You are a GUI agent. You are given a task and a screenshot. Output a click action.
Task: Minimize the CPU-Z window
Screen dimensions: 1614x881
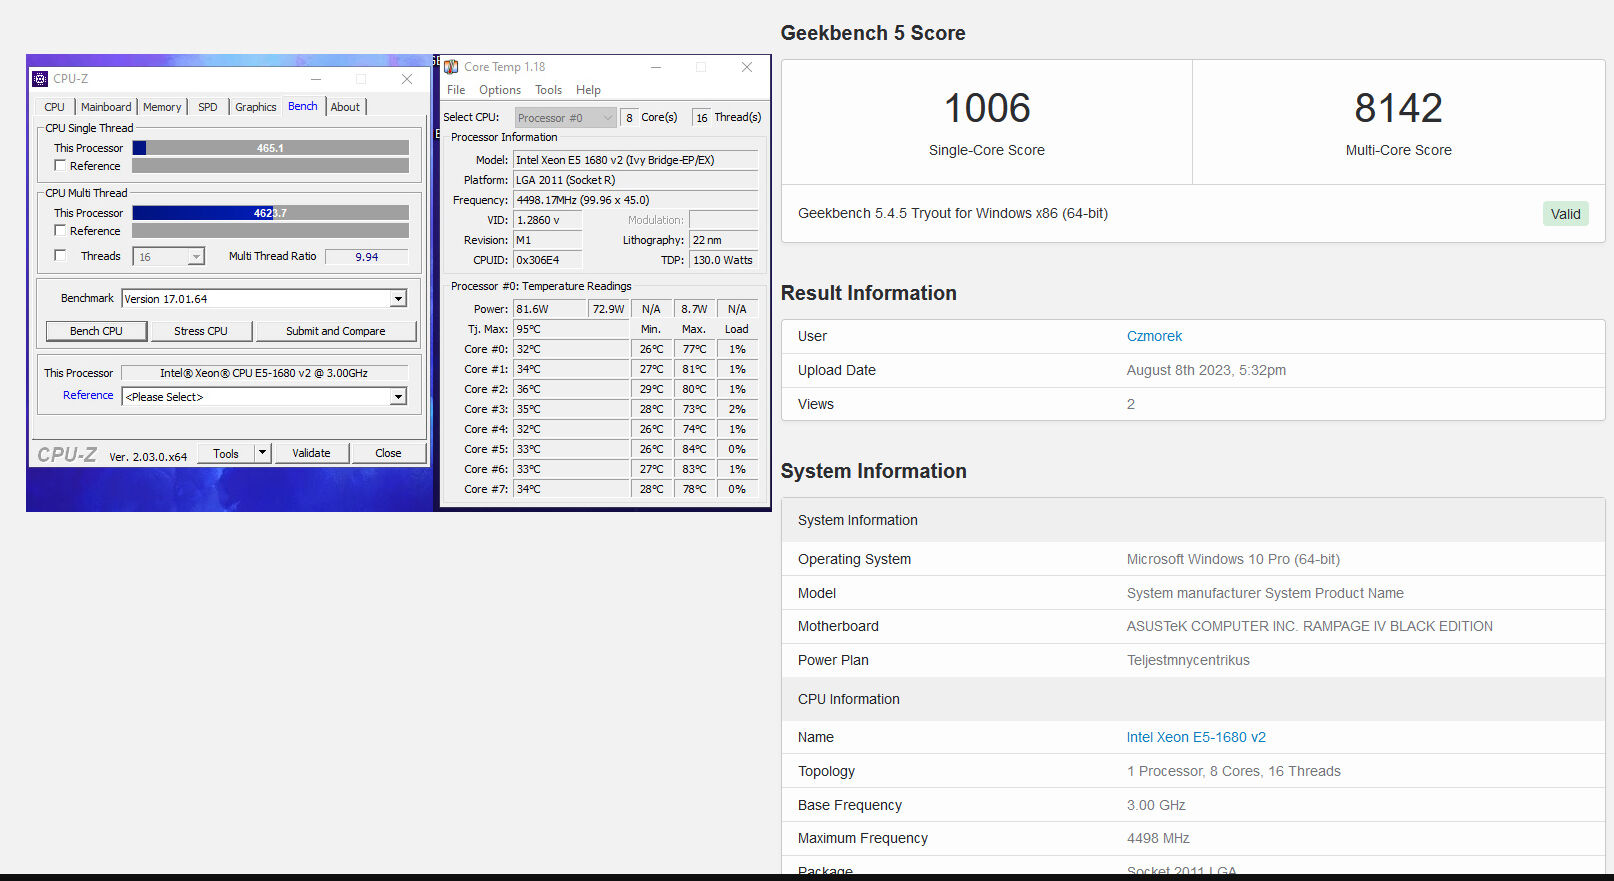316,79
